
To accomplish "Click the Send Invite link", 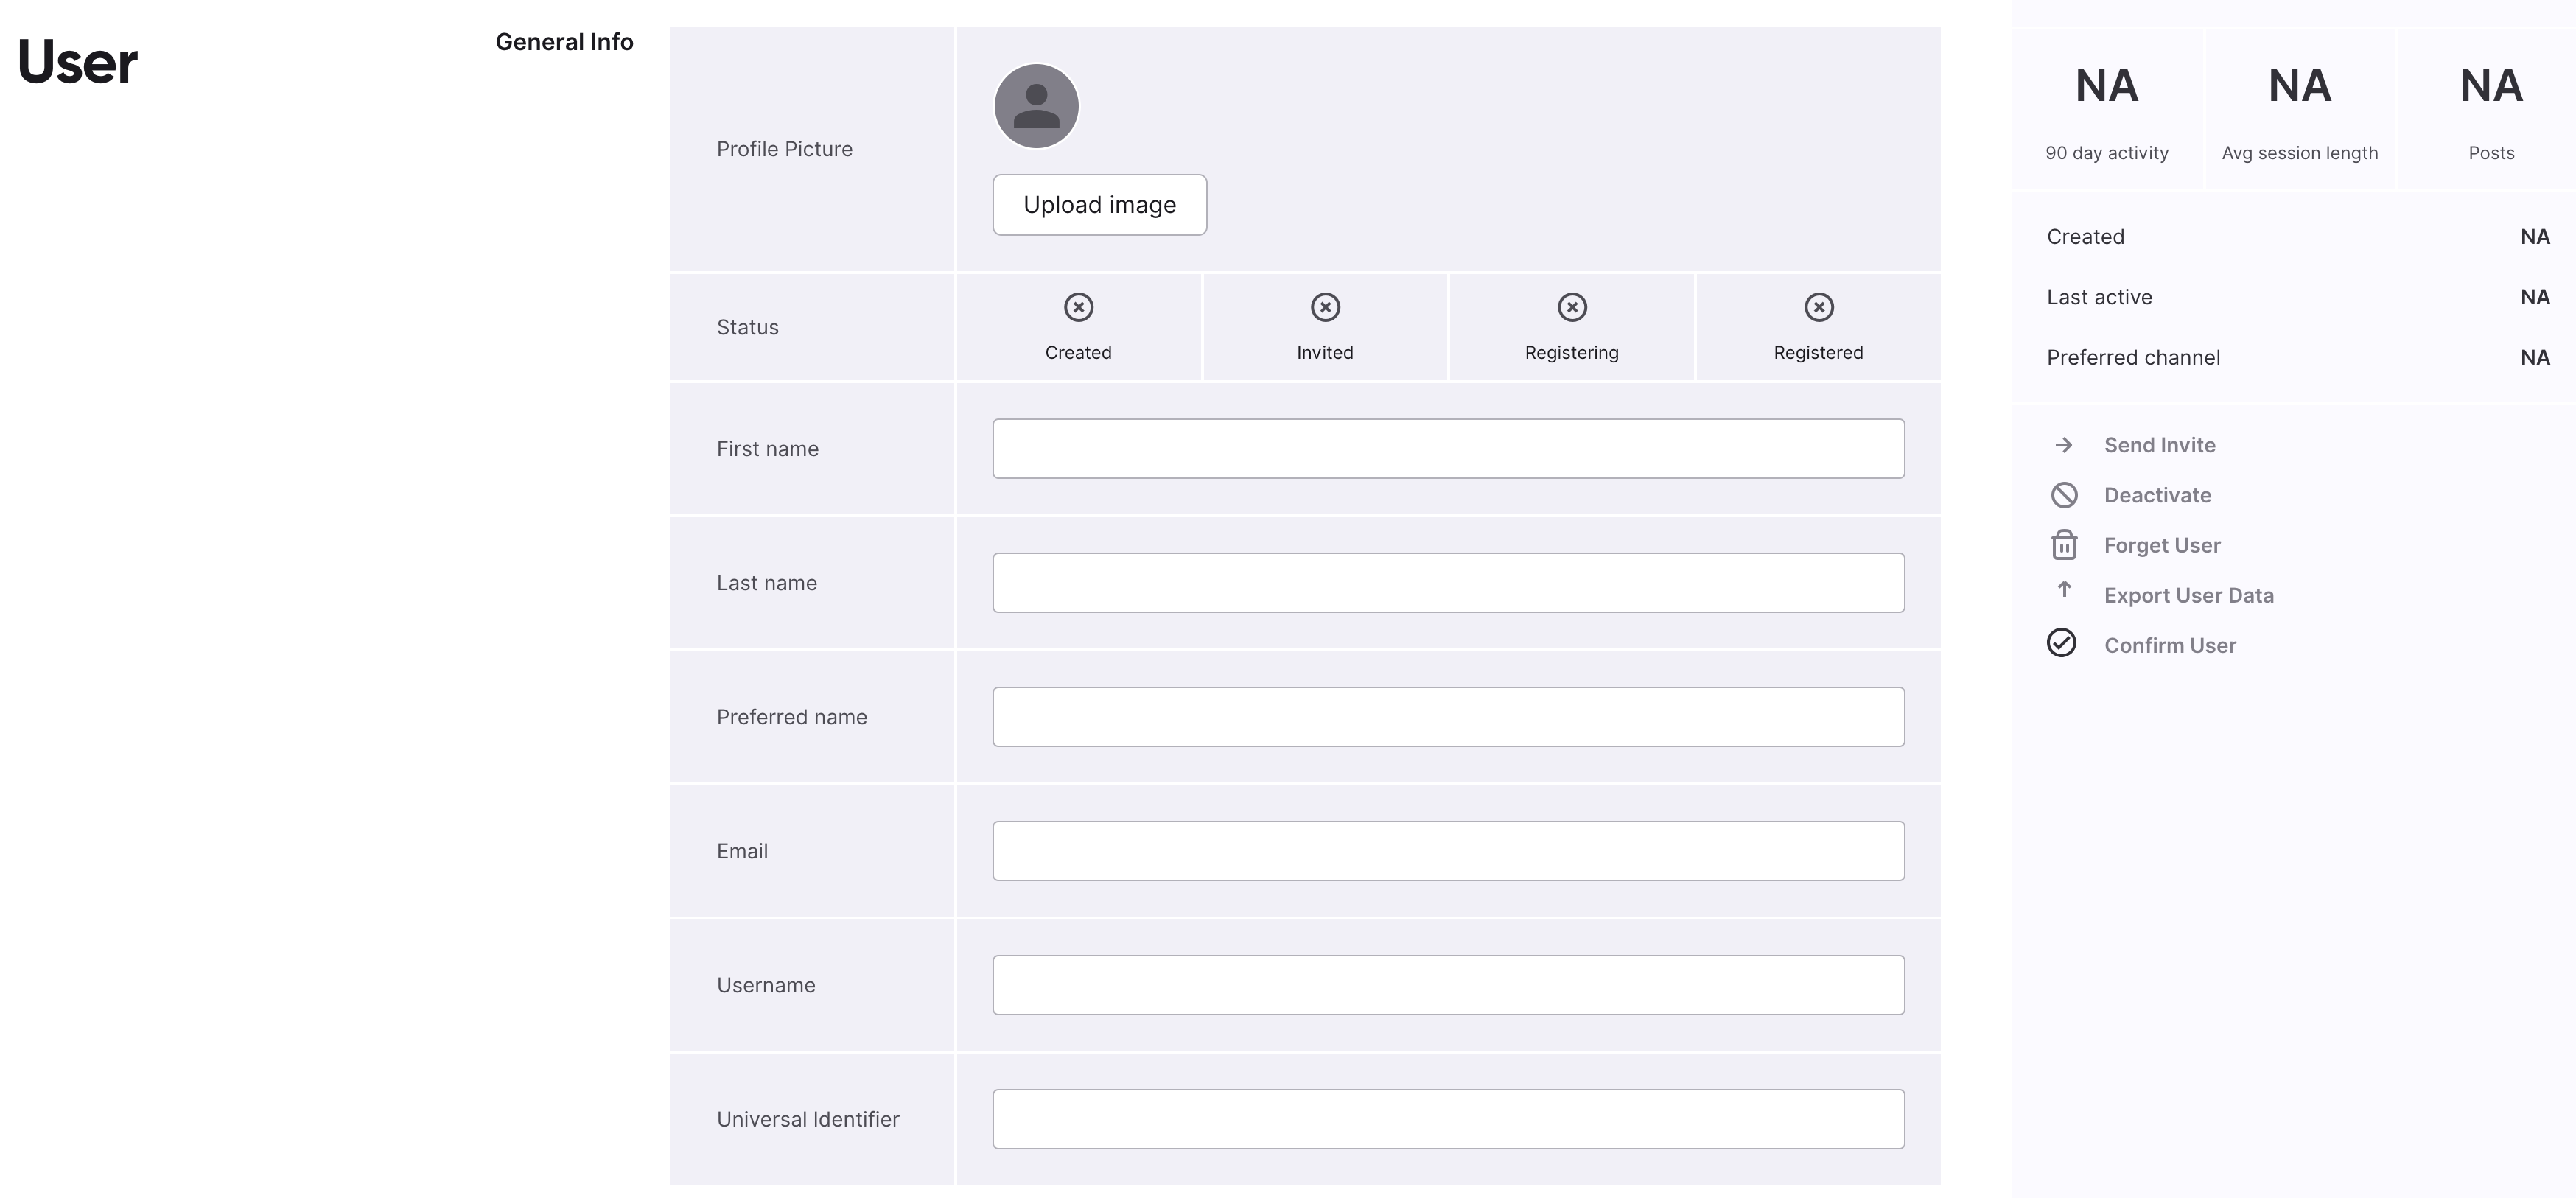I will pyautogui.click(x=2159, y=445).
